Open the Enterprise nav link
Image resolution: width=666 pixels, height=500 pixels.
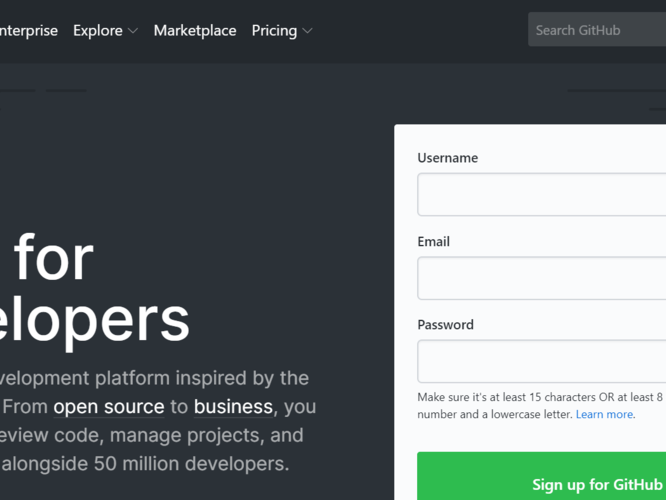coord(28,31)
